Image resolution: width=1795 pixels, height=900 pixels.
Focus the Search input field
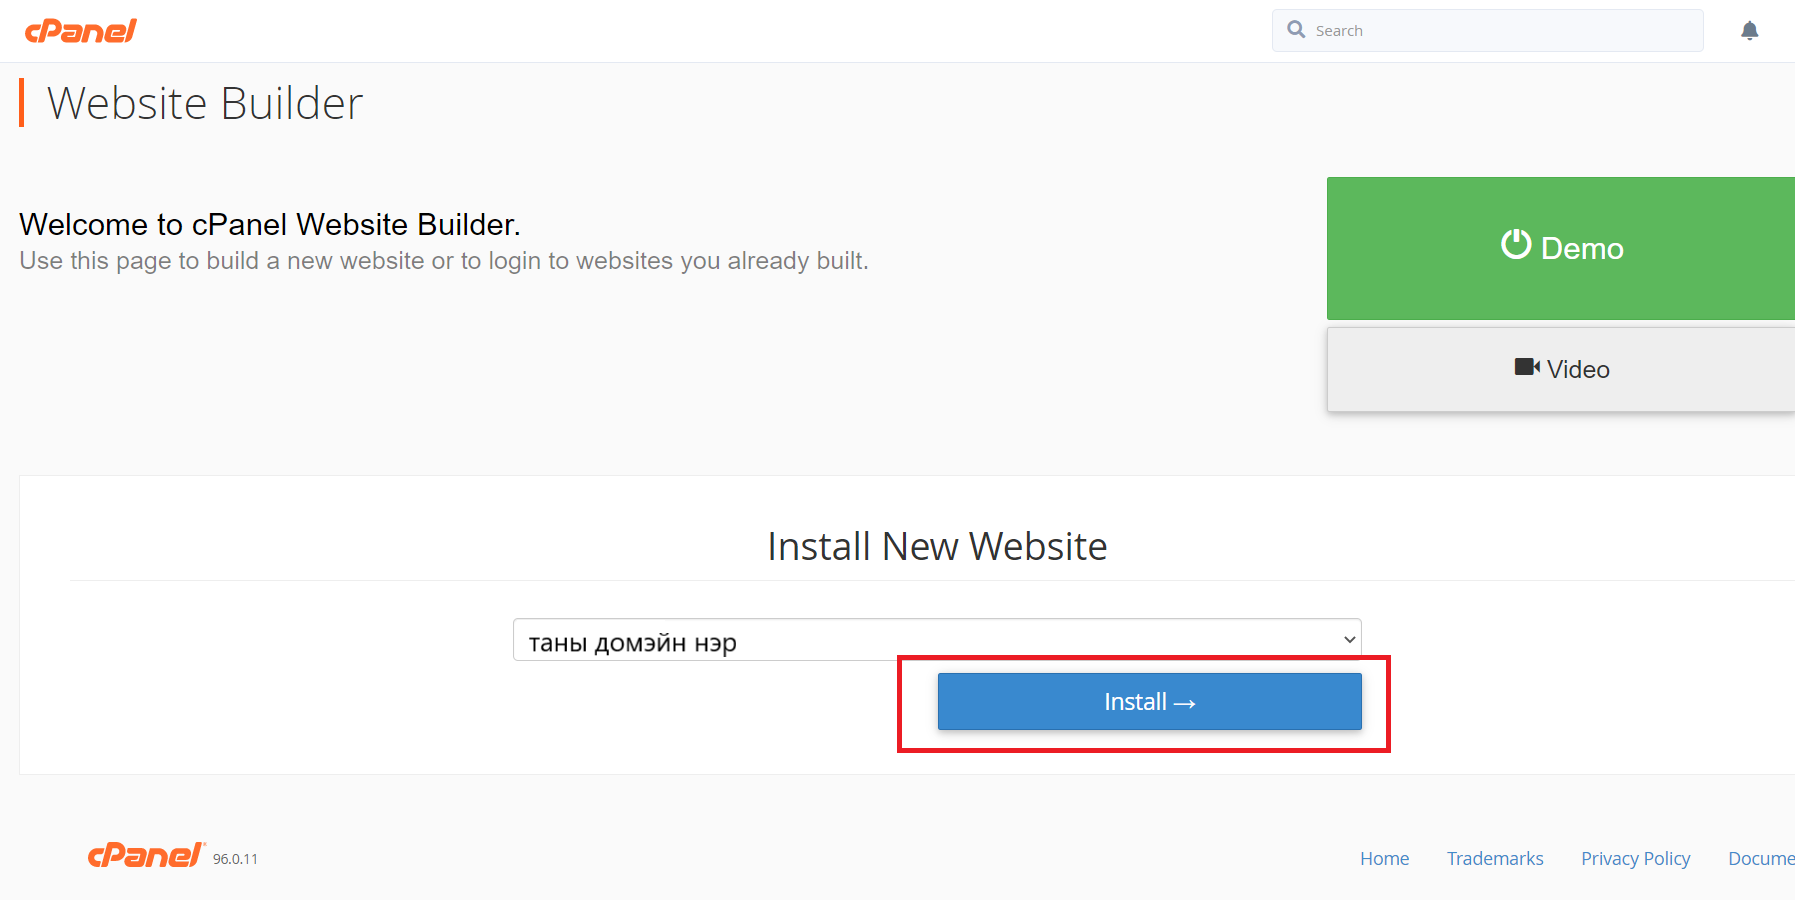click(1487, 30)
